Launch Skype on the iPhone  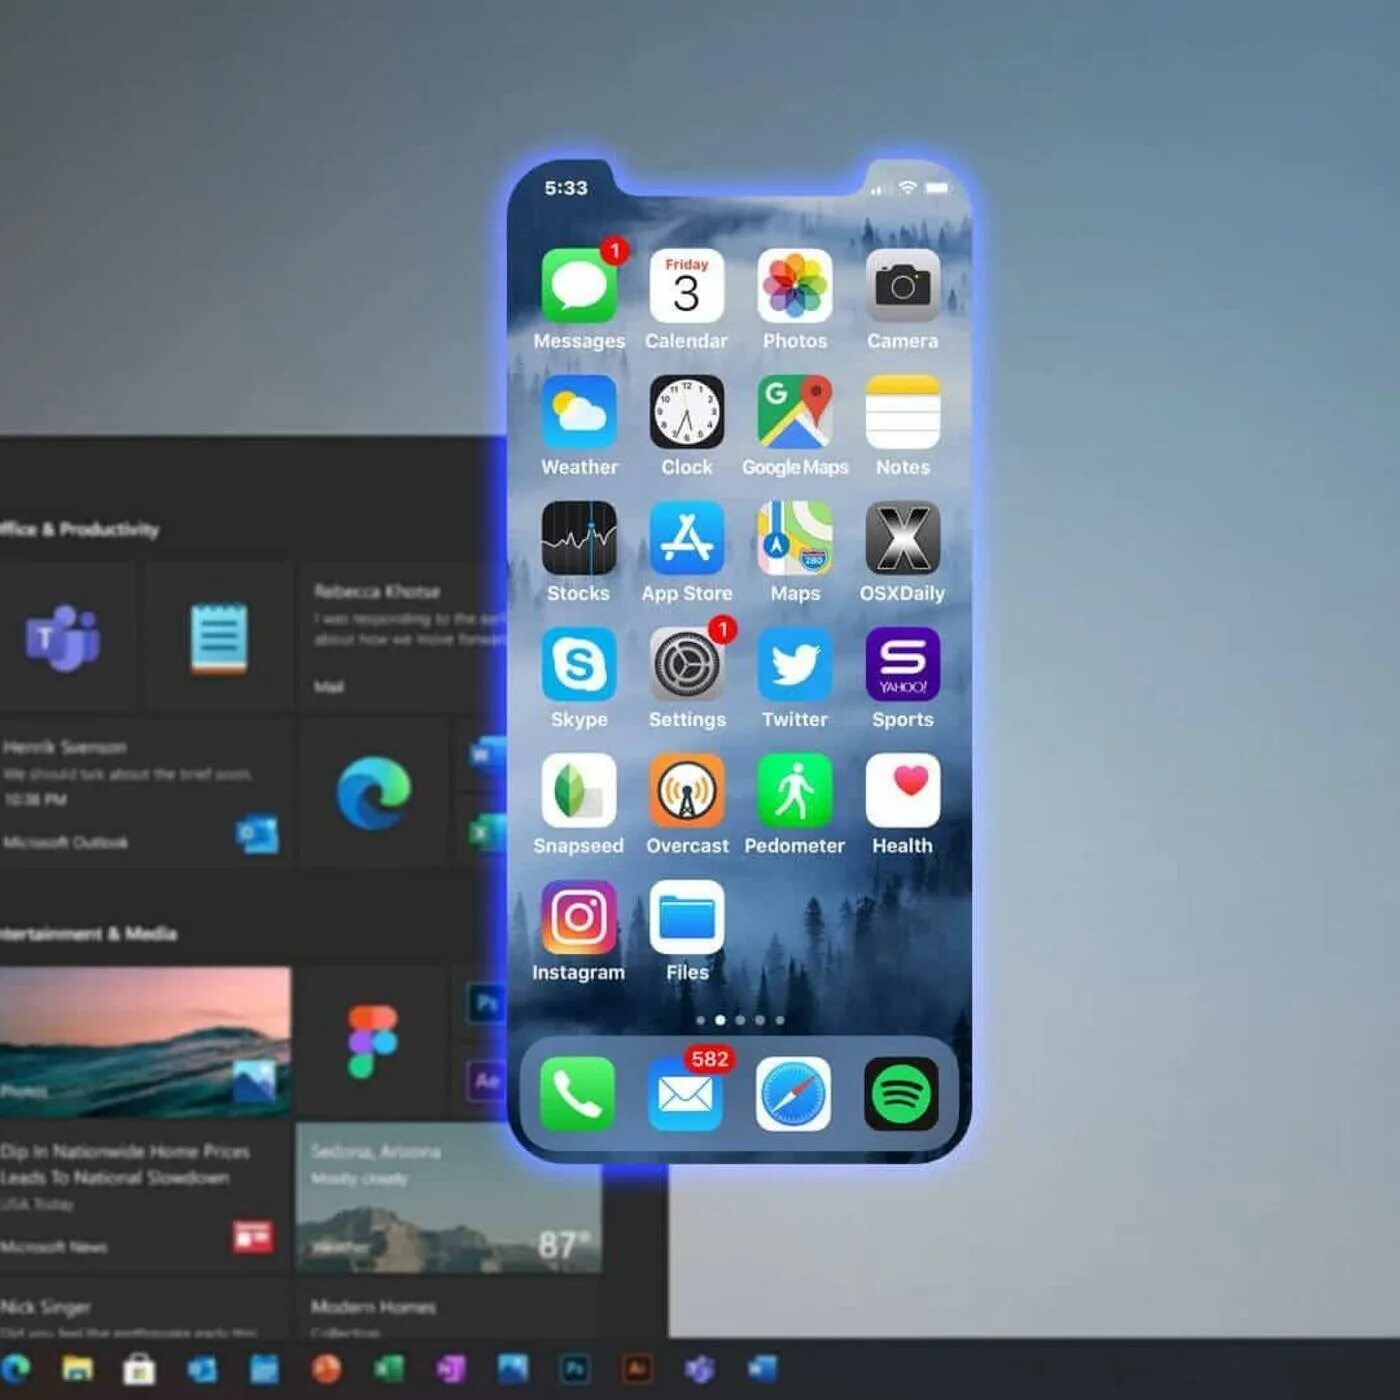click(x=579, y=664)
